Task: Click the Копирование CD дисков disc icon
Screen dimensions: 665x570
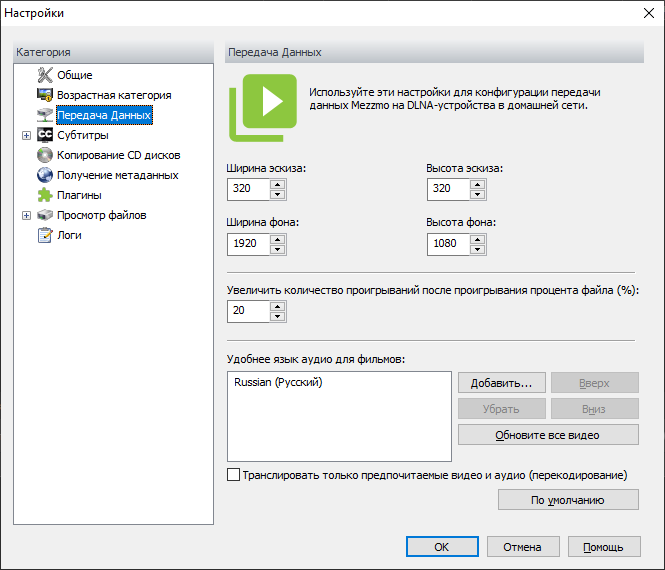Action: click(45, 155)
